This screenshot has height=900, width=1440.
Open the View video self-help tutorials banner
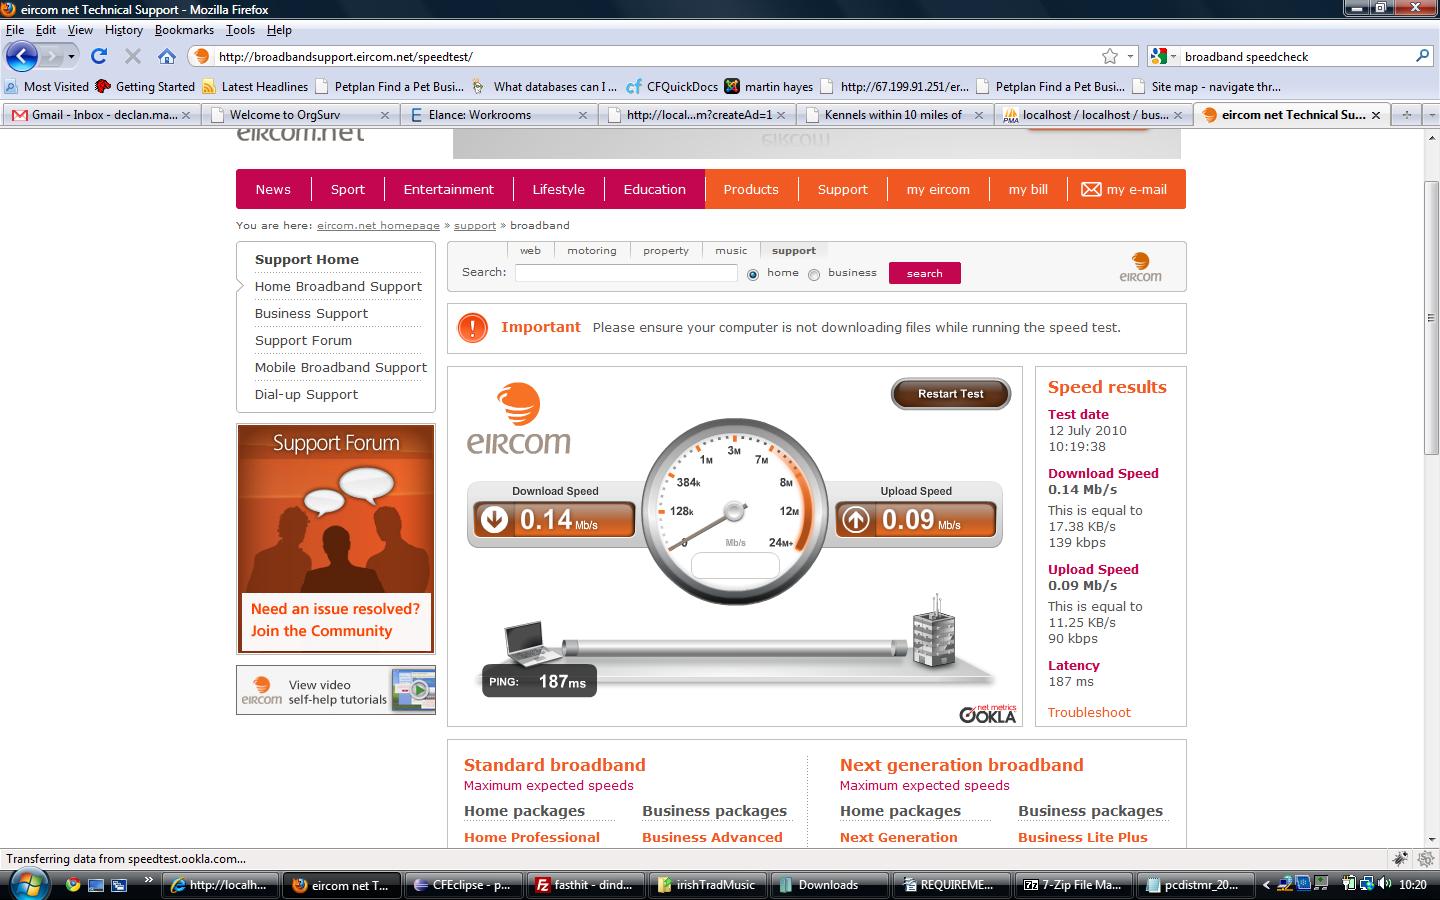336,690
